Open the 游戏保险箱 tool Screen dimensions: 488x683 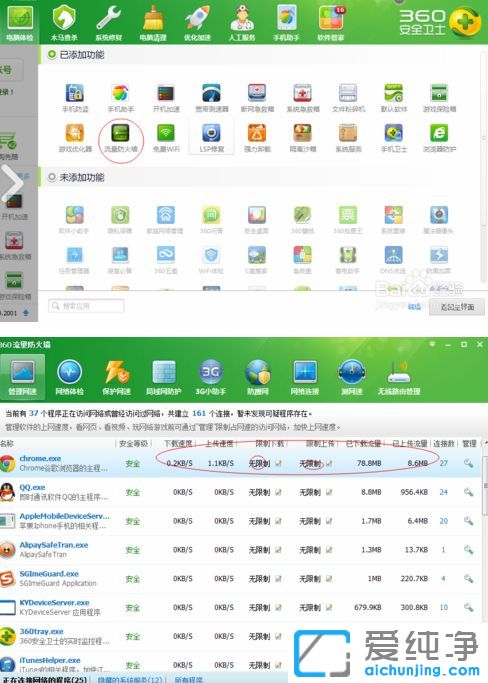[x=439, y=98]
